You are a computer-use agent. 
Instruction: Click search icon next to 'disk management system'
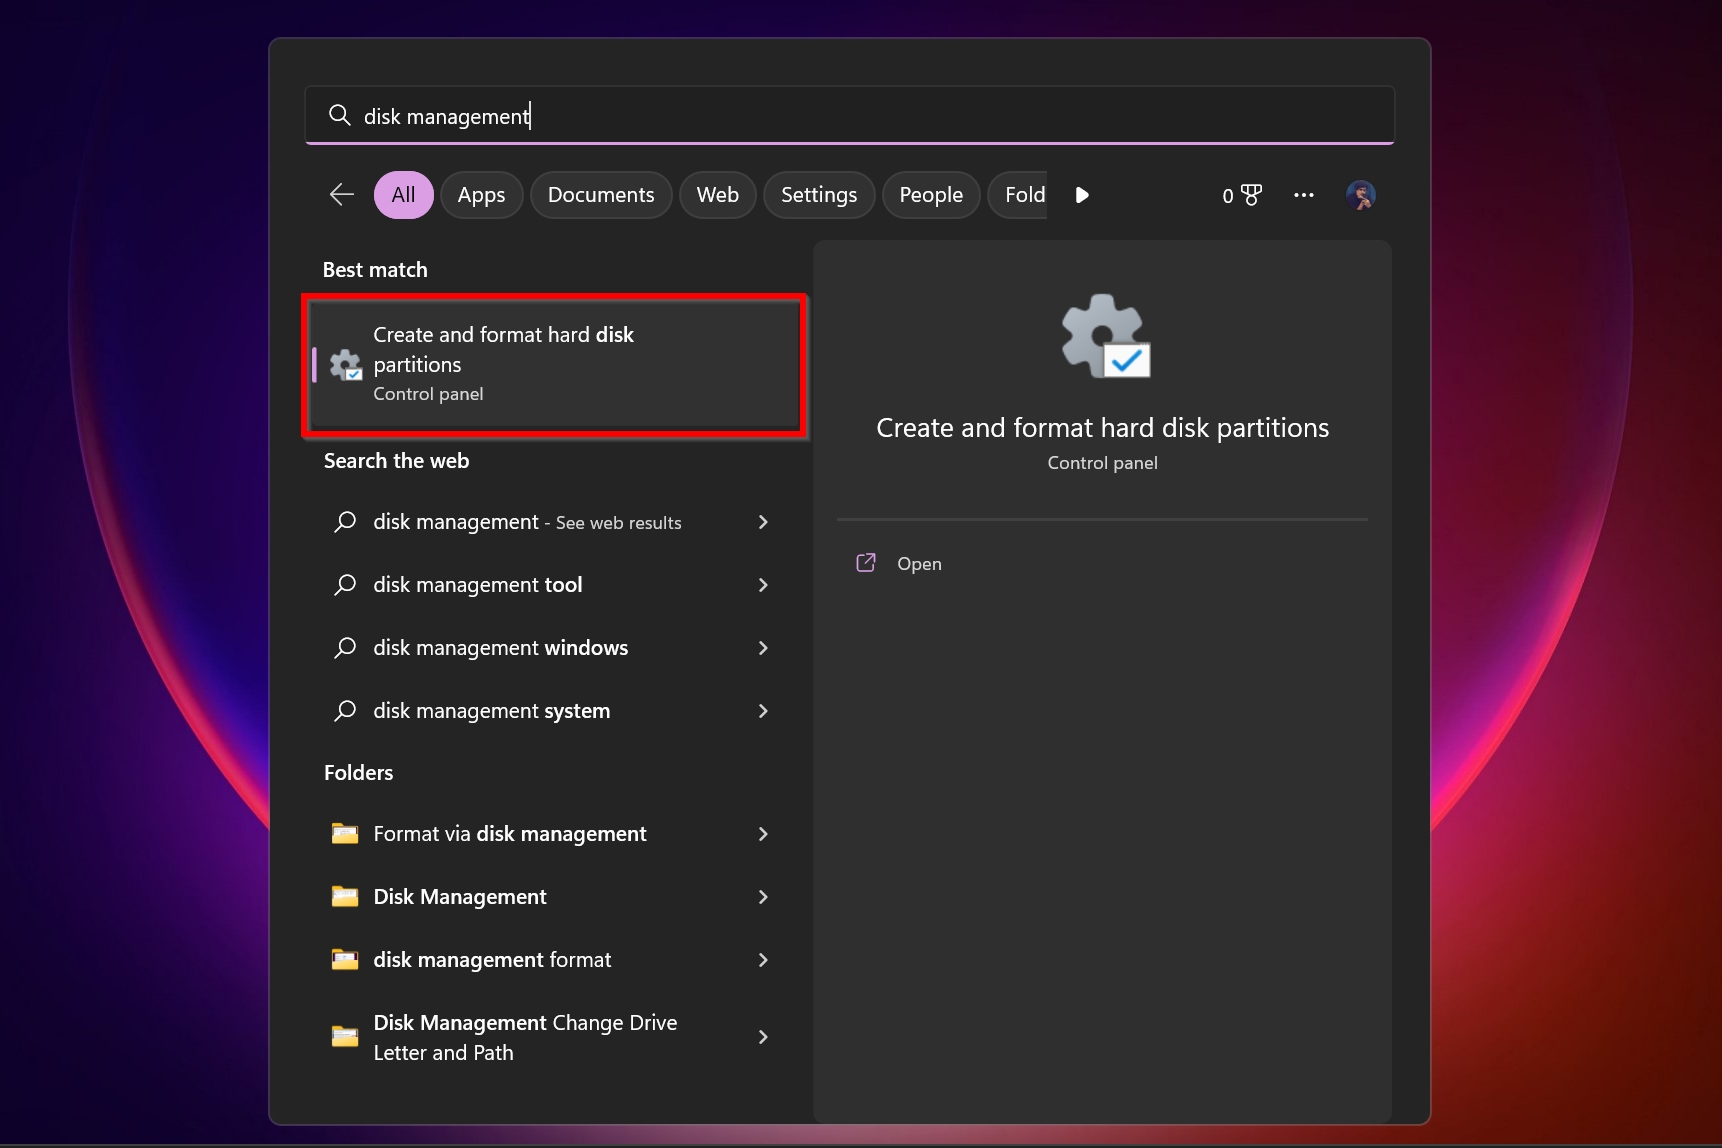[345, 711]
